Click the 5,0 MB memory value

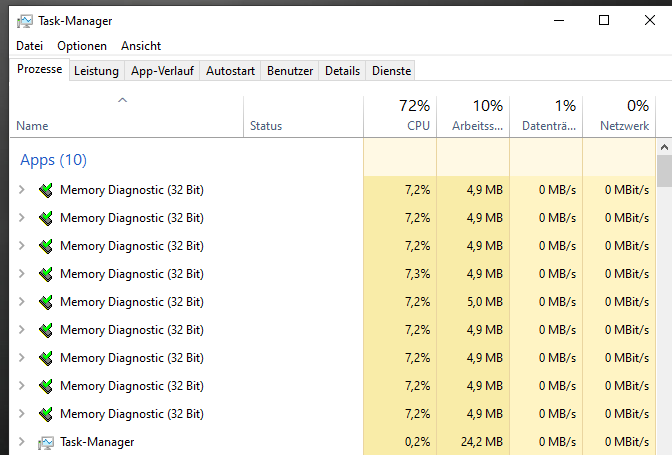(x=485, y=302)
